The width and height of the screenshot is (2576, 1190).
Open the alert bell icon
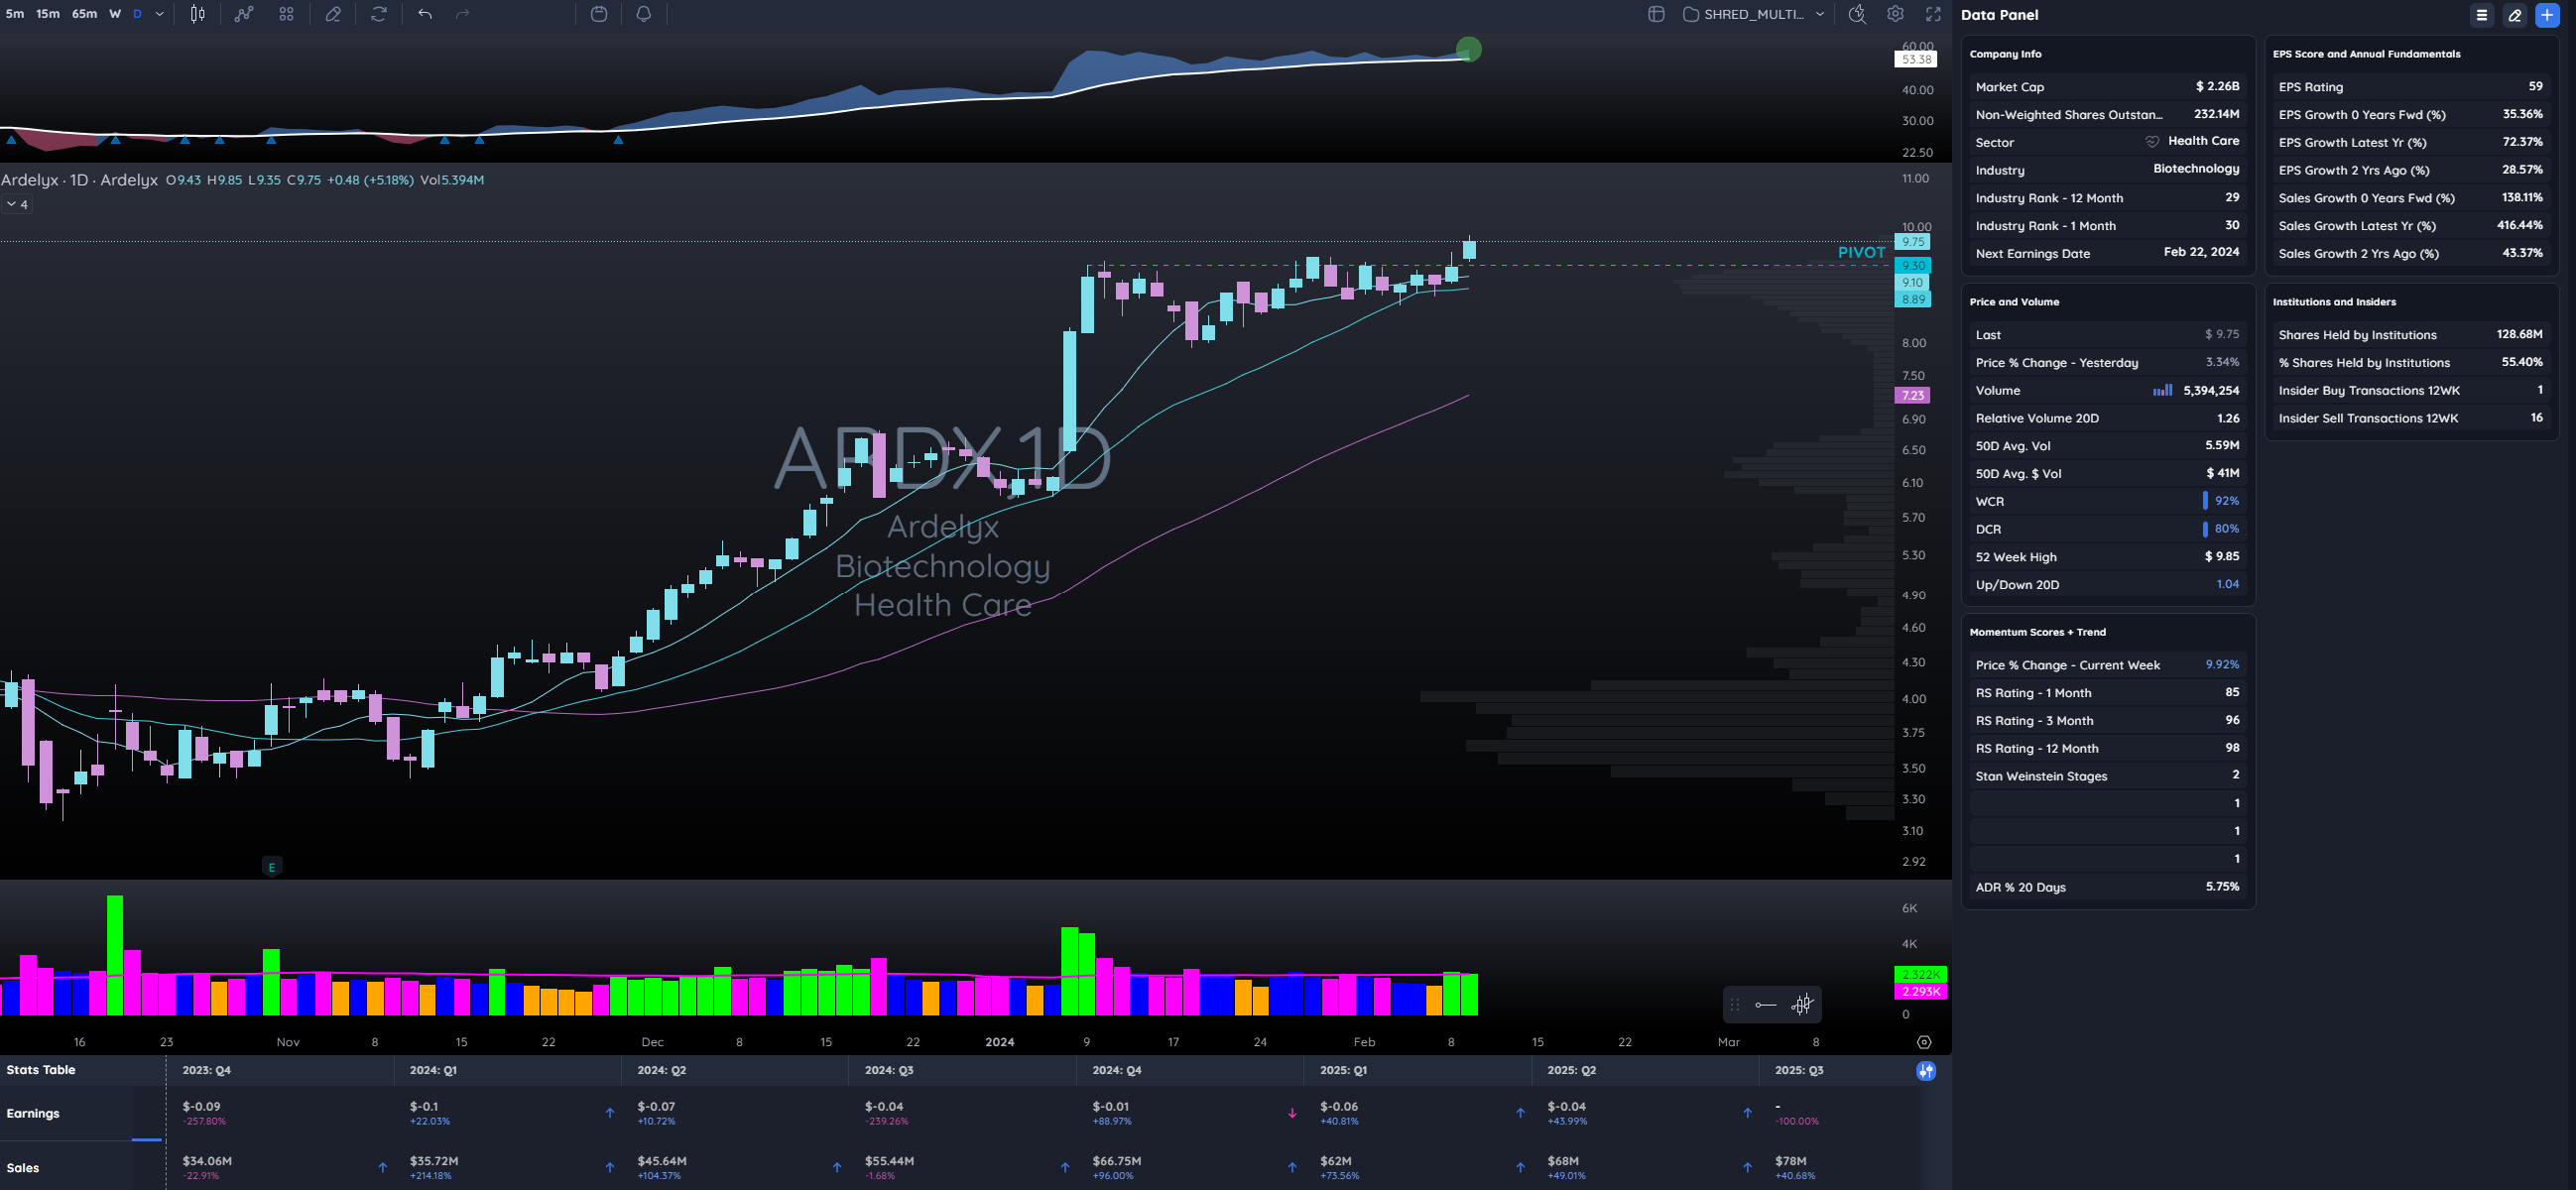(643, 14)
